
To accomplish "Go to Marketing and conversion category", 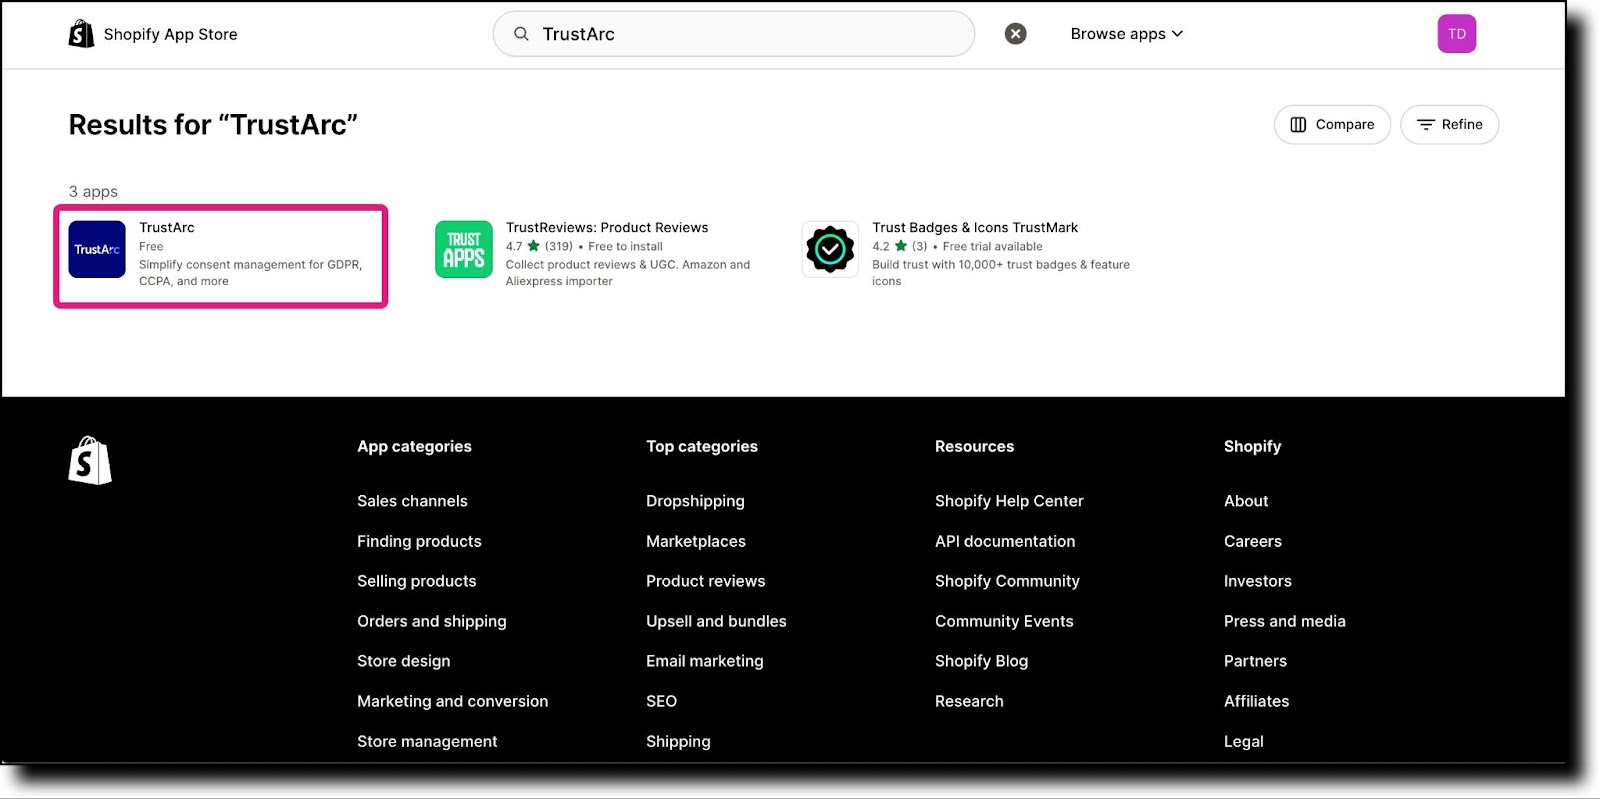I will (x=453, y=701).
